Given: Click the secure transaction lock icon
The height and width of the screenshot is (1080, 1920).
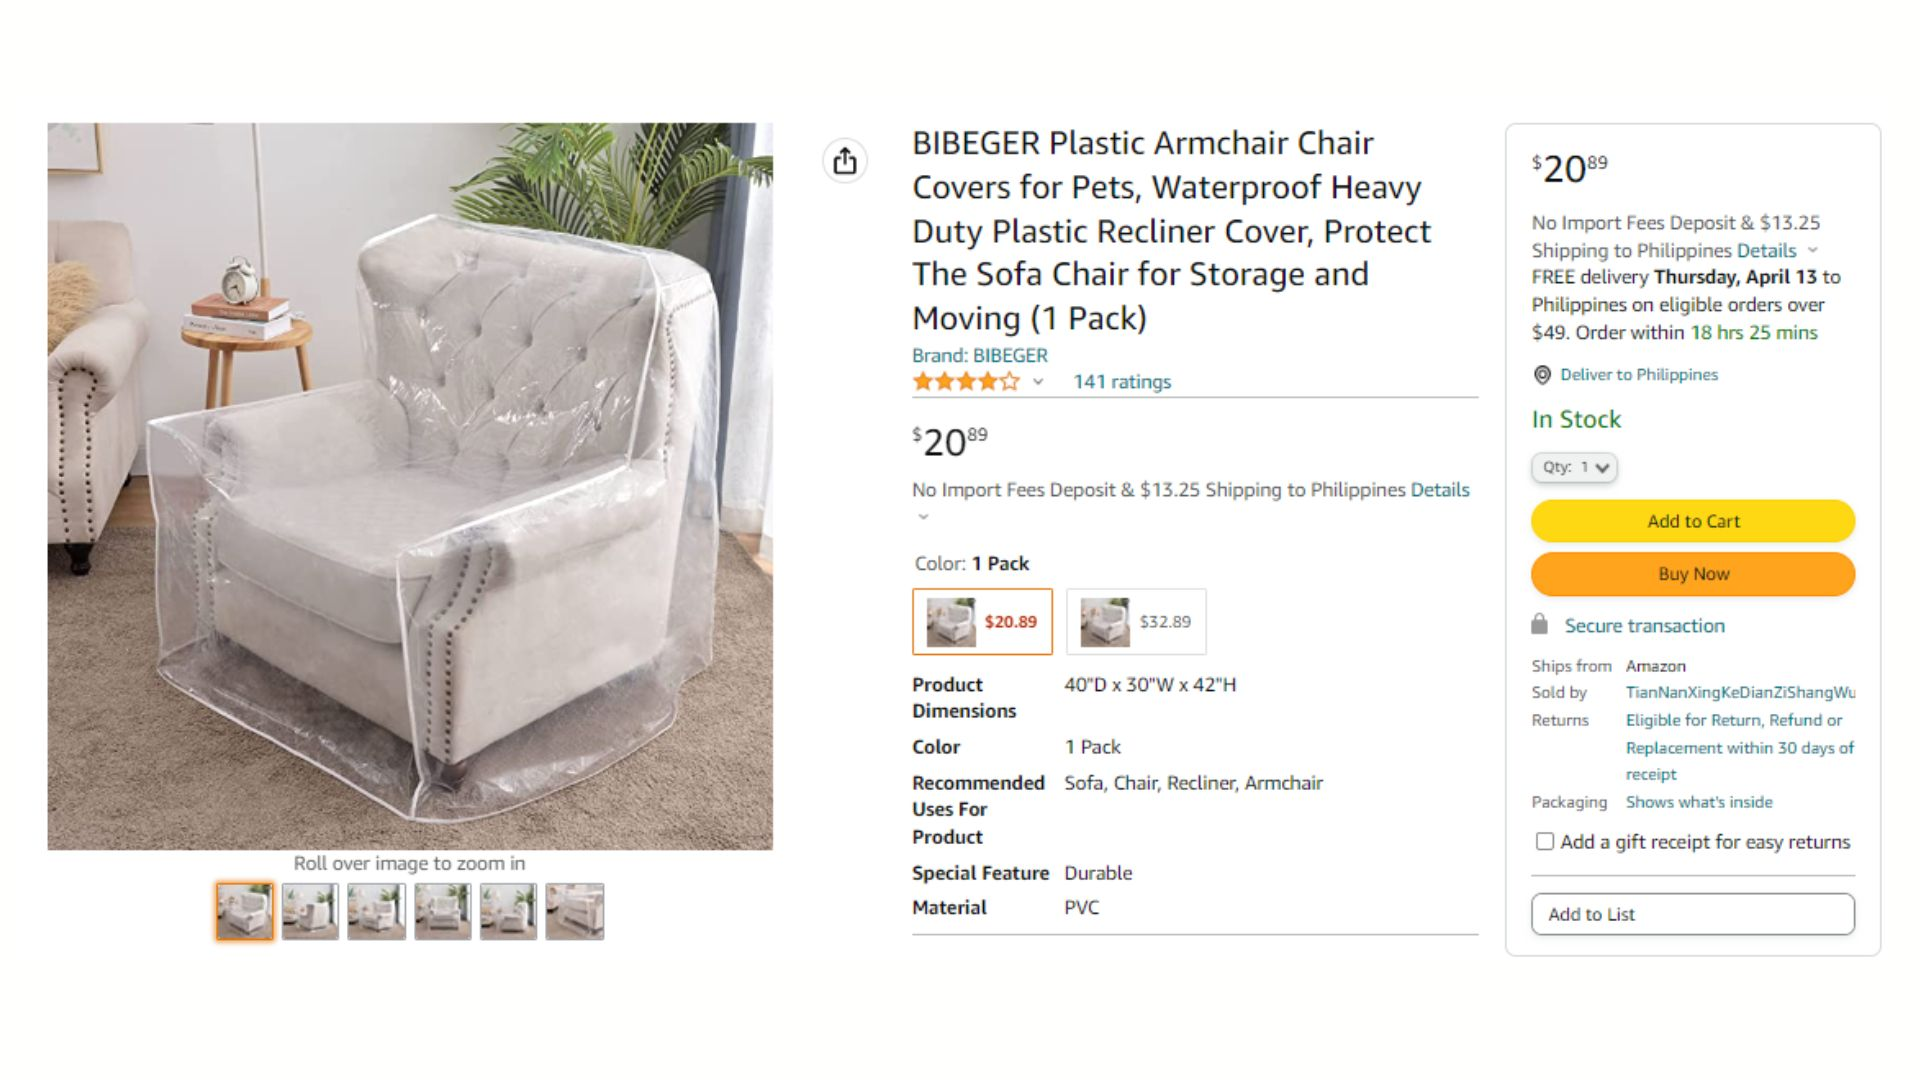Looking at the screenshot, I should [x=1539, y=625].
